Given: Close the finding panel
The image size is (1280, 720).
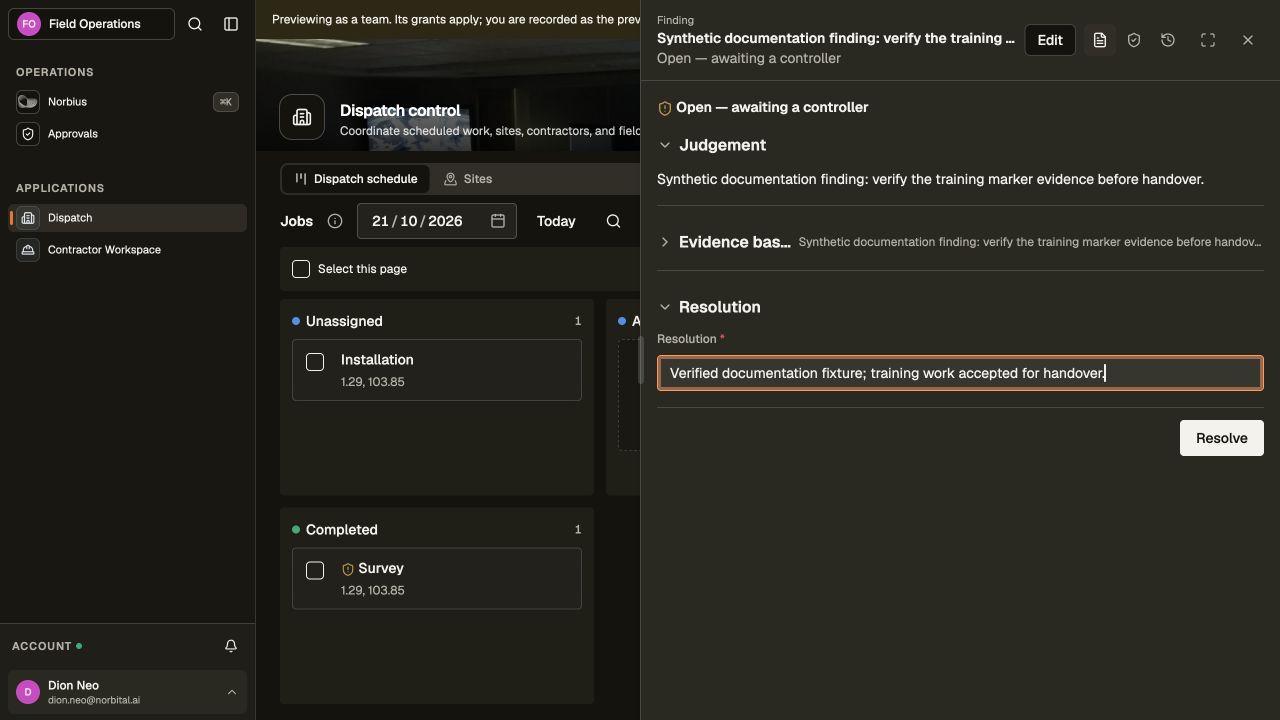Looking at the screenshot, I should pyautogui.click(x=1248, y=40).
